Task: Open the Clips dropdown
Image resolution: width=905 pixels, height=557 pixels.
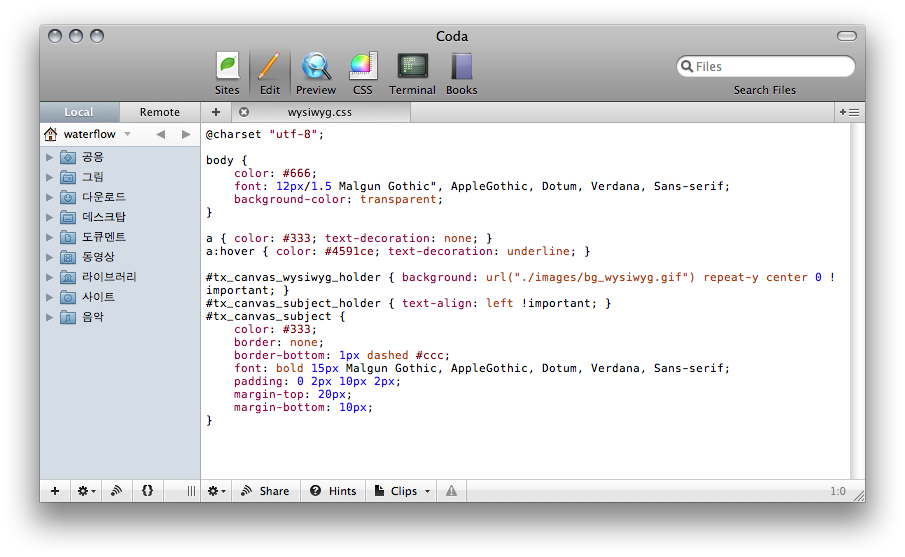Action: coord(402,491)
